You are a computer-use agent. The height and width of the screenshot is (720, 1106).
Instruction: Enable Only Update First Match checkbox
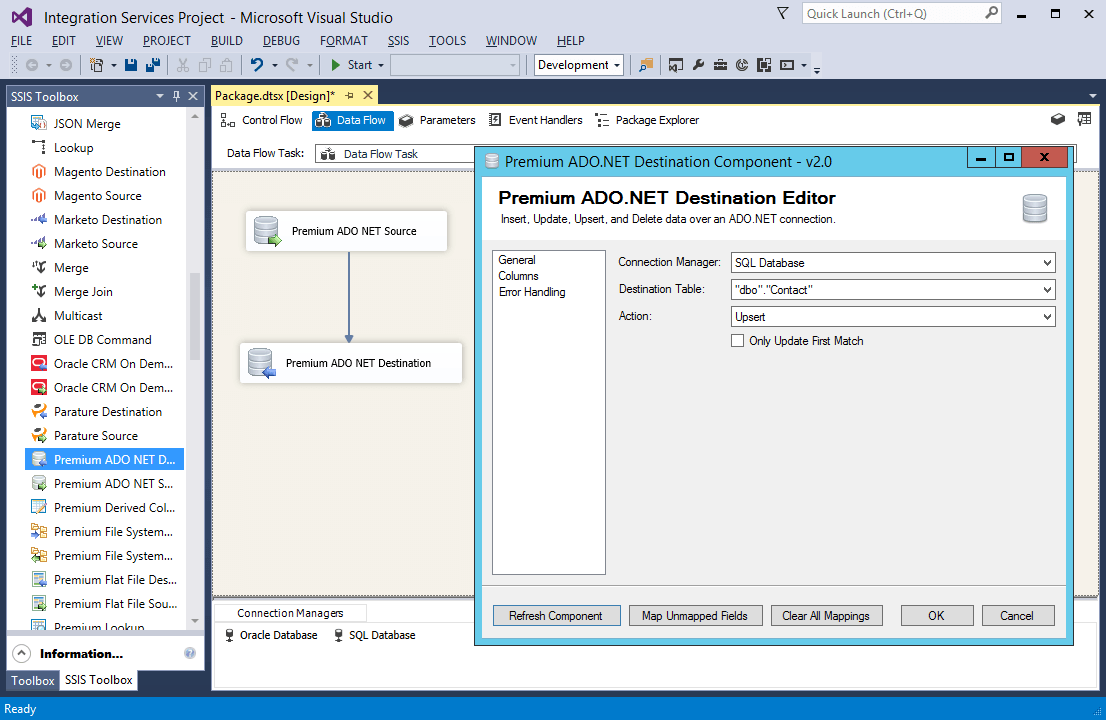[x=737, y=341]
